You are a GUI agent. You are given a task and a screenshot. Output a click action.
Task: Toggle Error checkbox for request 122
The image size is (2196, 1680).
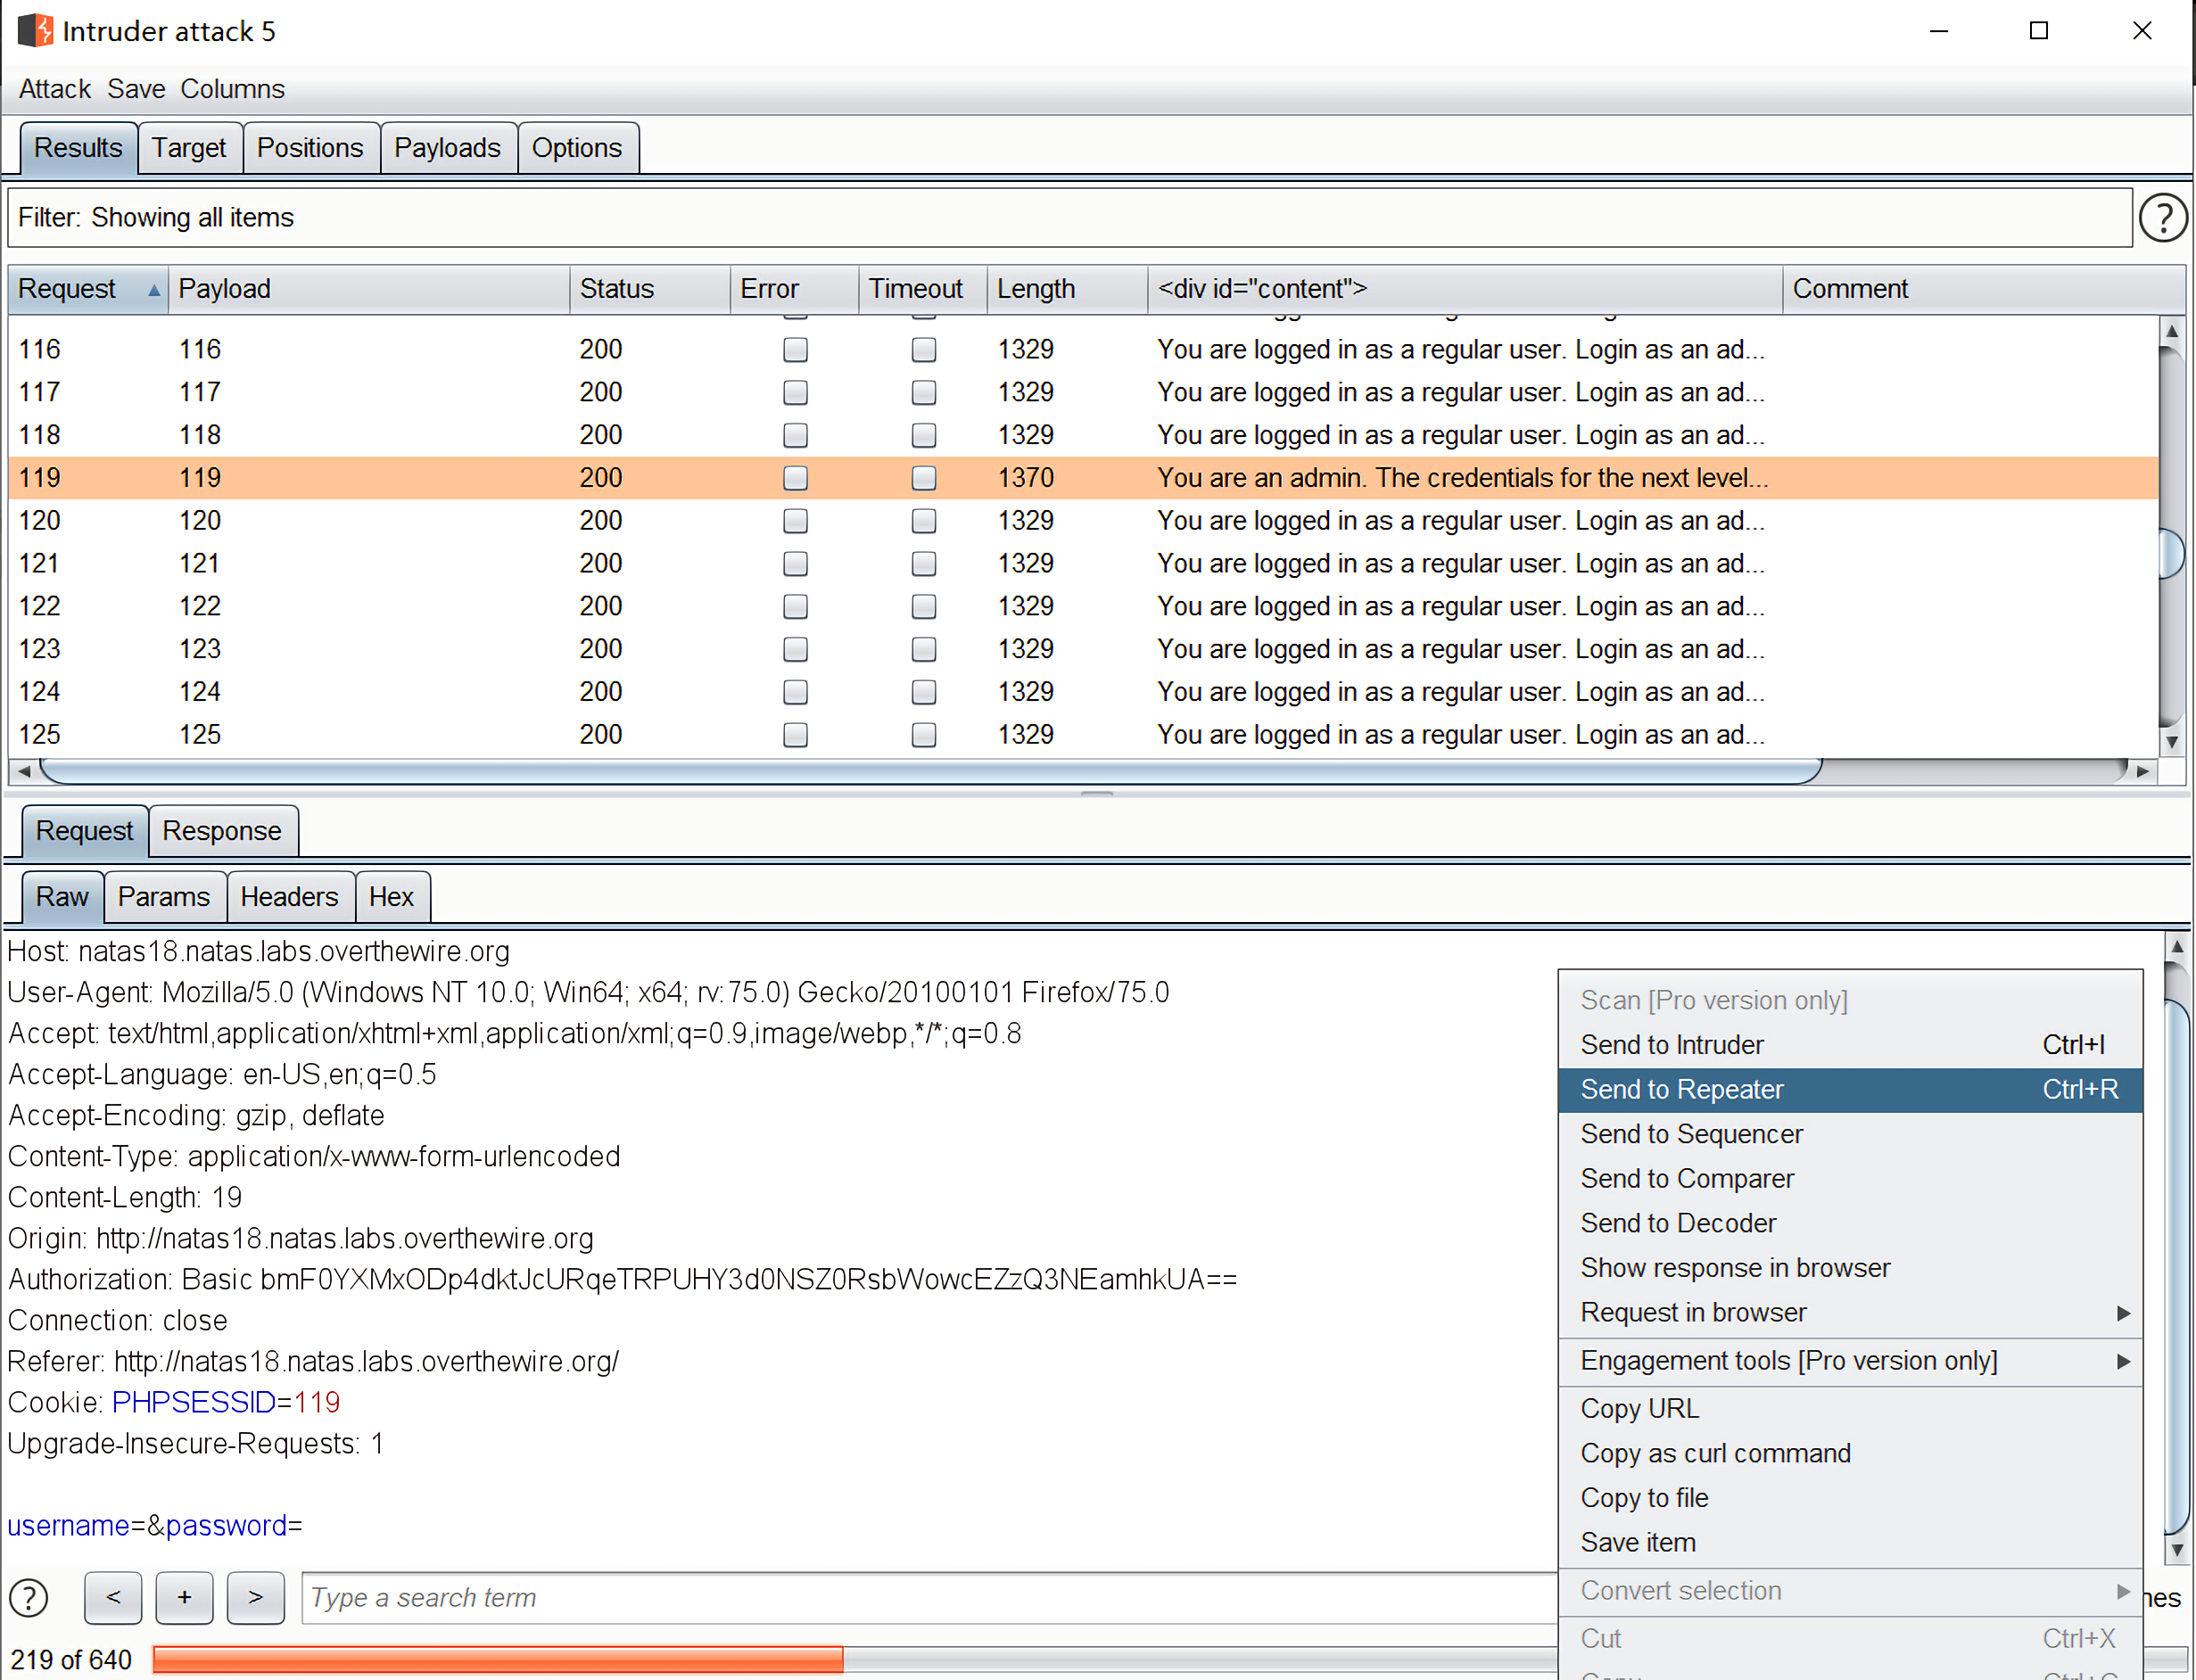[x=795, y=606]
